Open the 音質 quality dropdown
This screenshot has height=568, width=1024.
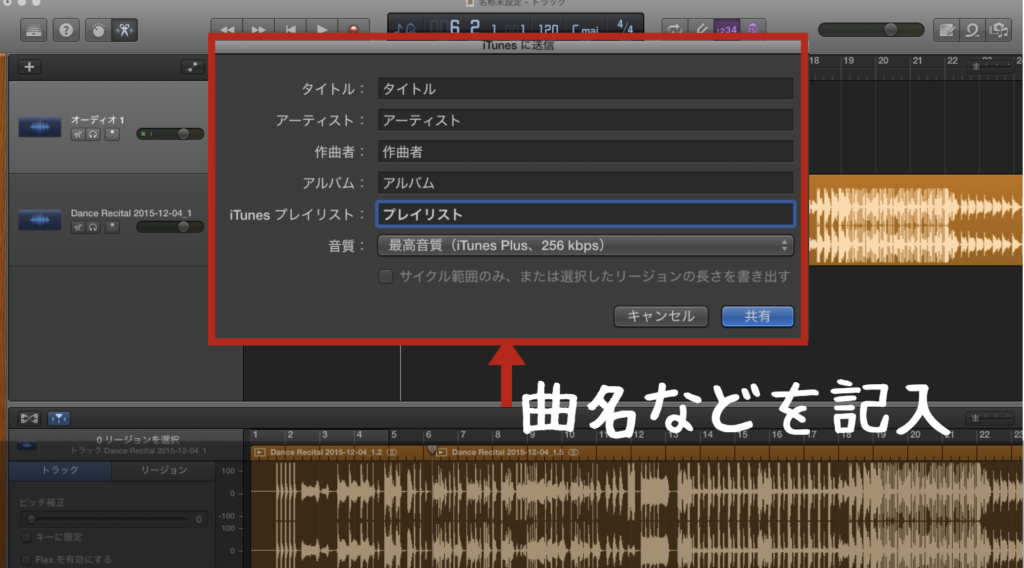pyautogui.click(x=585, y=245)
